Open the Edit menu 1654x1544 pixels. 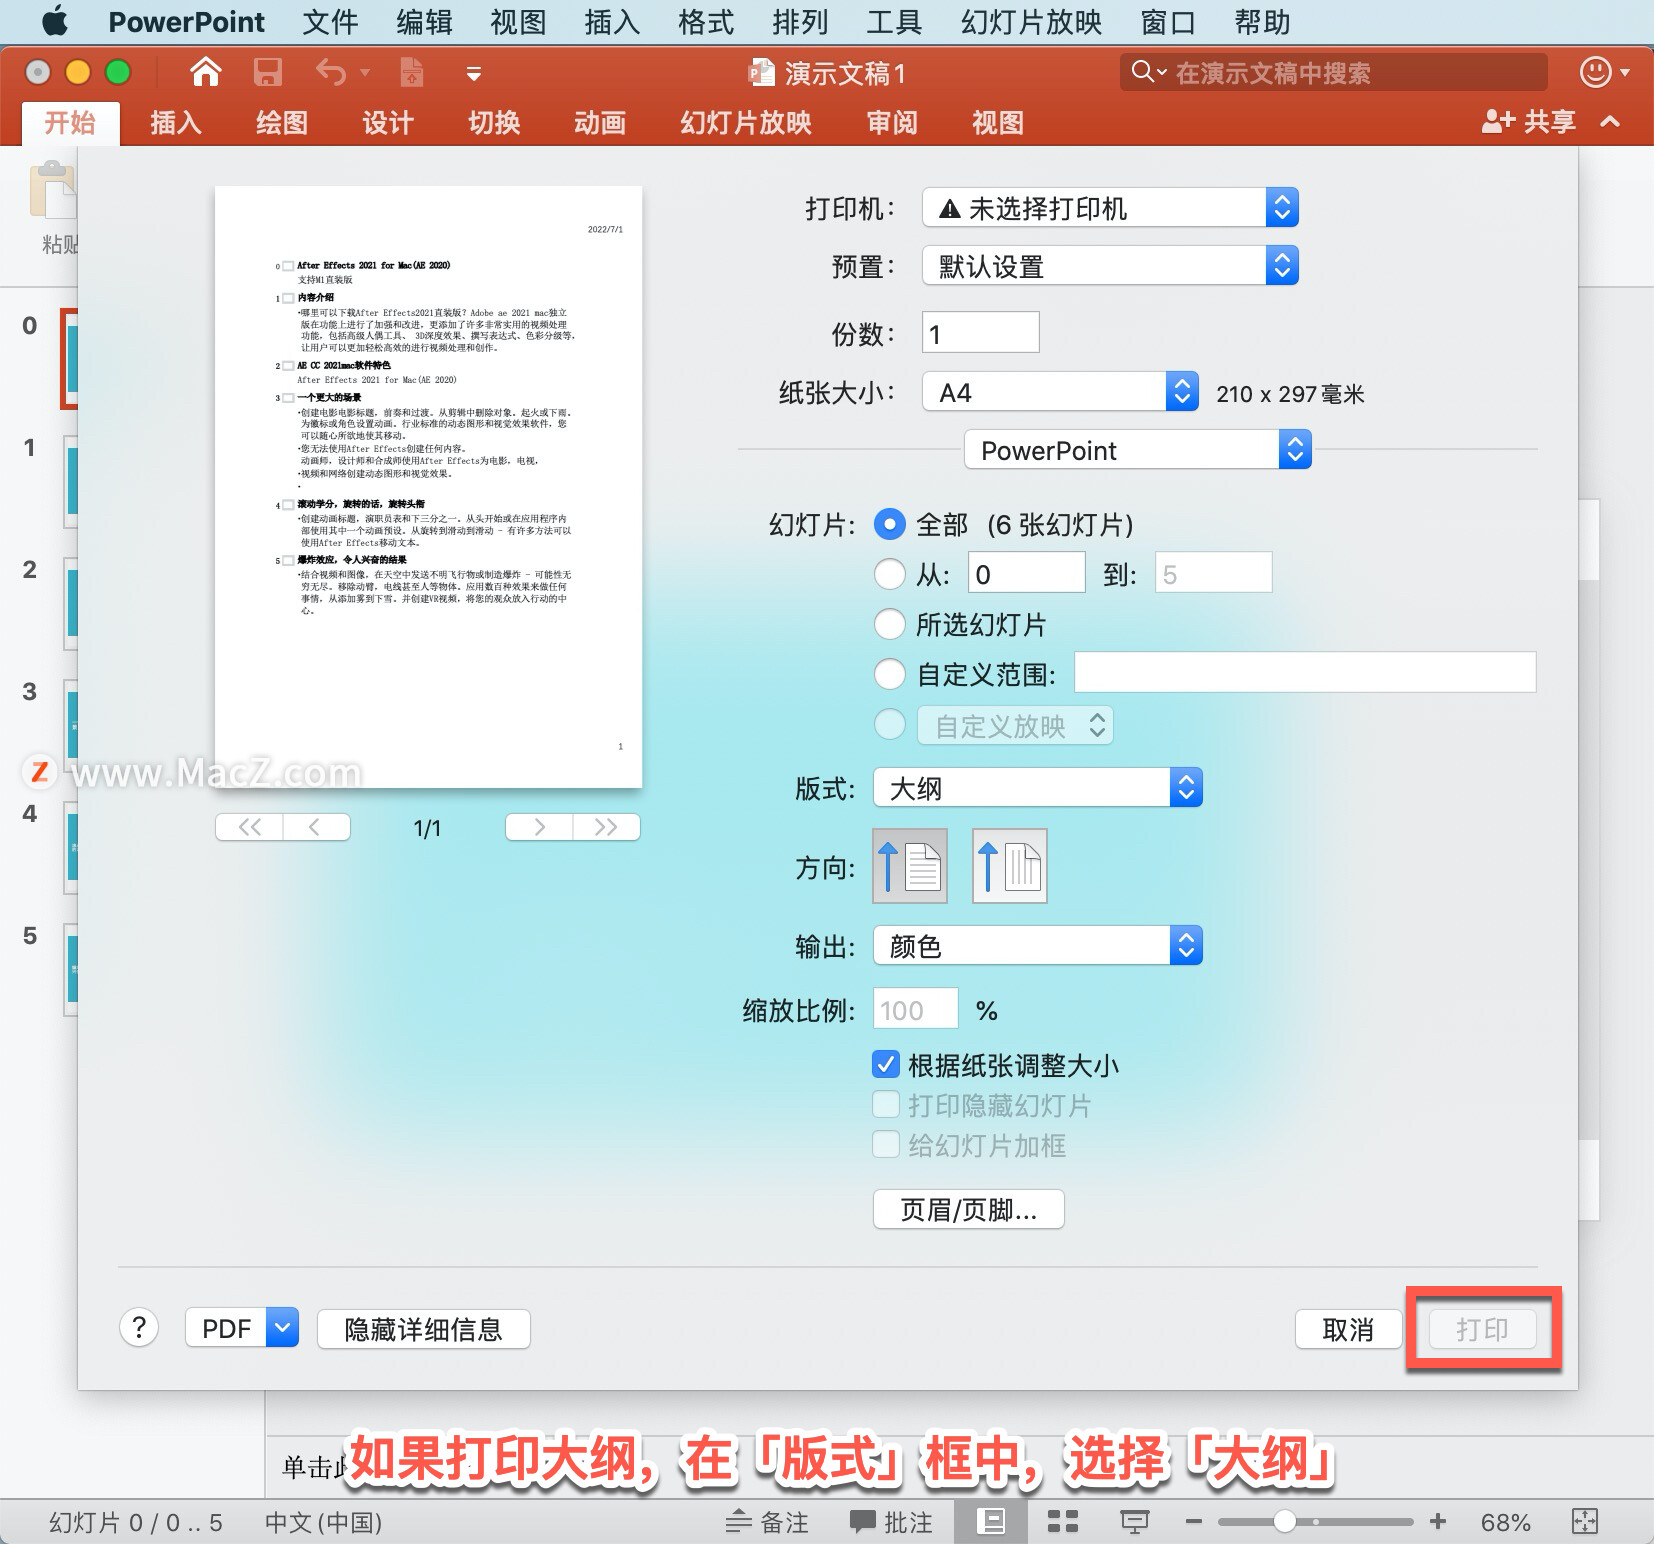point(424,21)
